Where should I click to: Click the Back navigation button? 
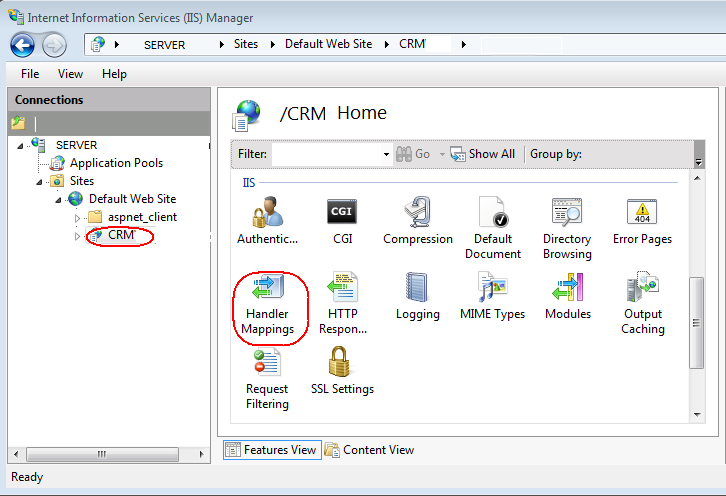coord(23,45)
